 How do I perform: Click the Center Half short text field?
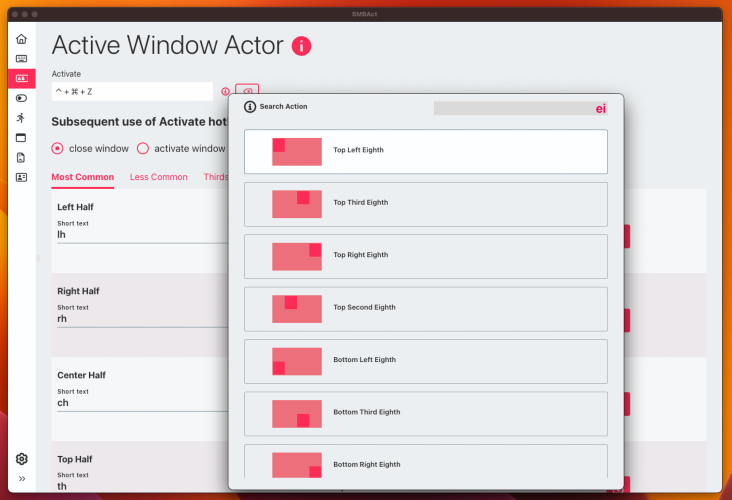[142, 403]
